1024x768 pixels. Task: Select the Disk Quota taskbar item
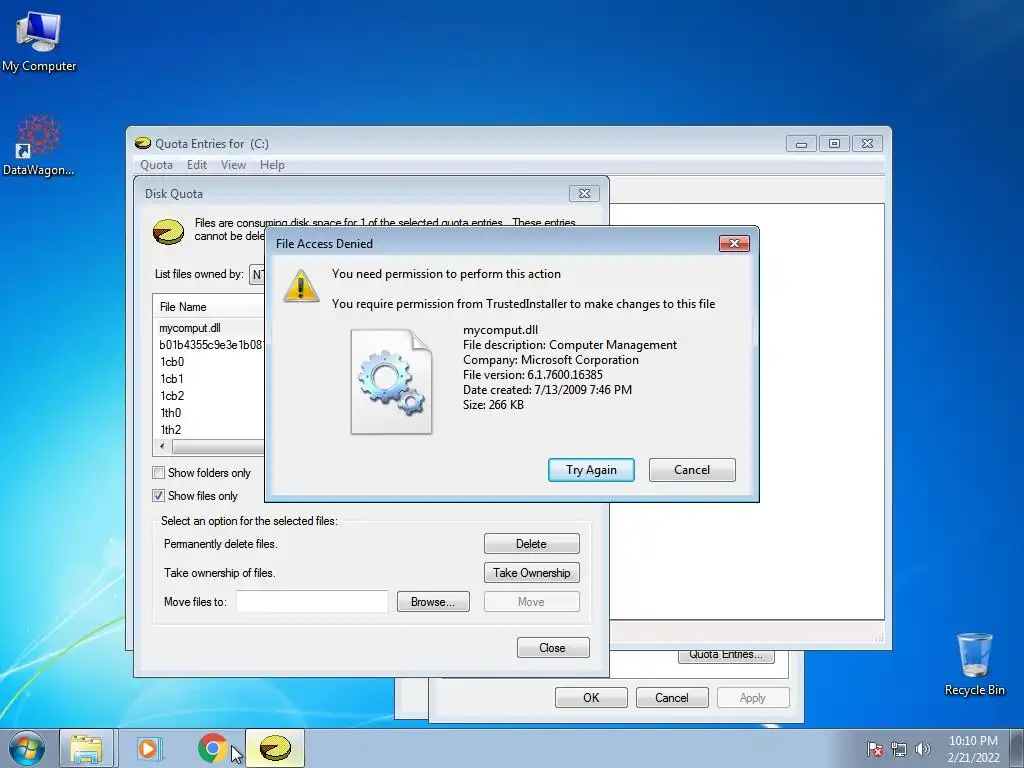275,748
